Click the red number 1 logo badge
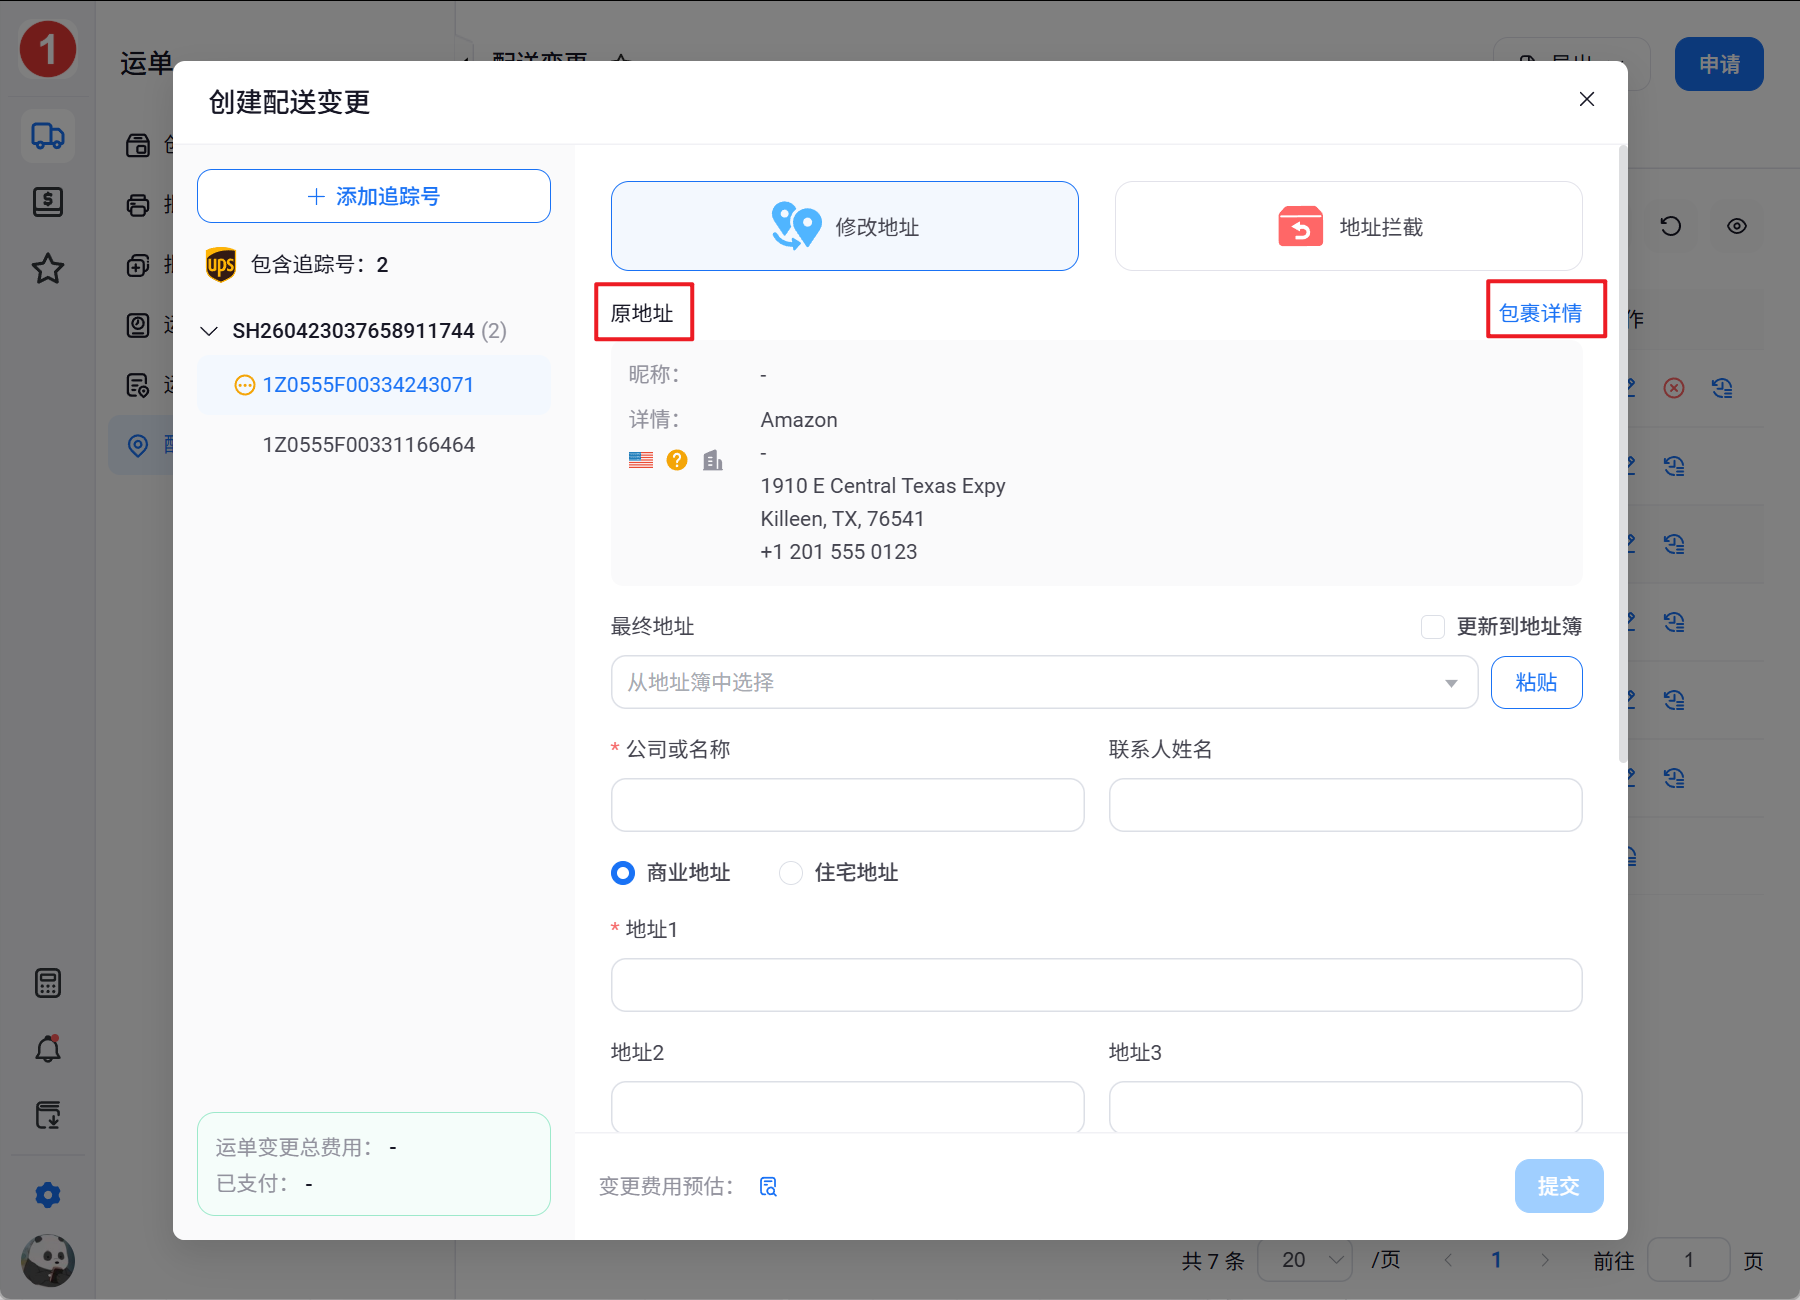The width and height of the screenshot is (1800, 1300). tap(48, 49)
